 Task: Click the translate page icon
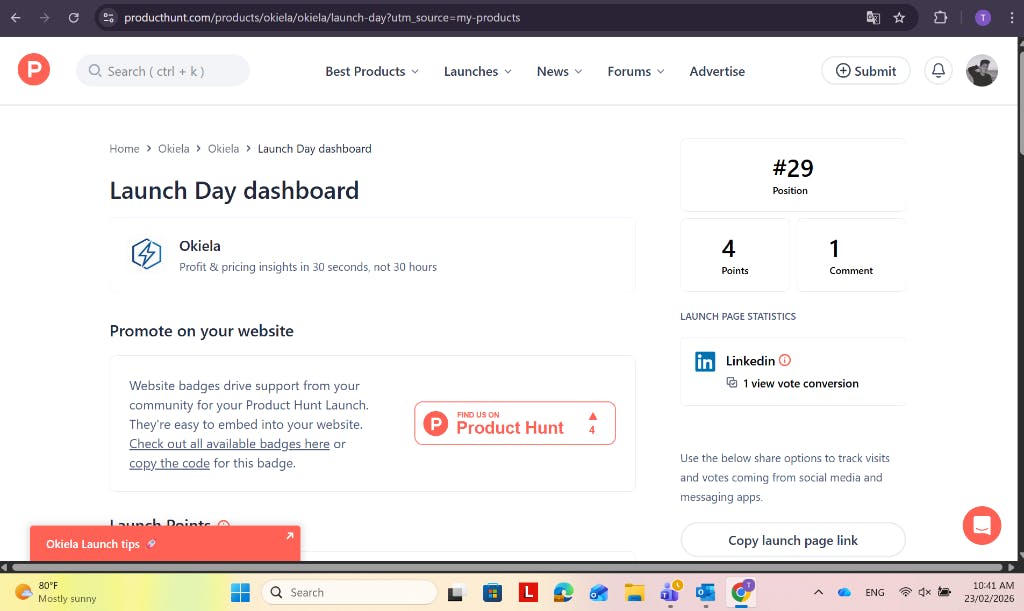point(873,18)
